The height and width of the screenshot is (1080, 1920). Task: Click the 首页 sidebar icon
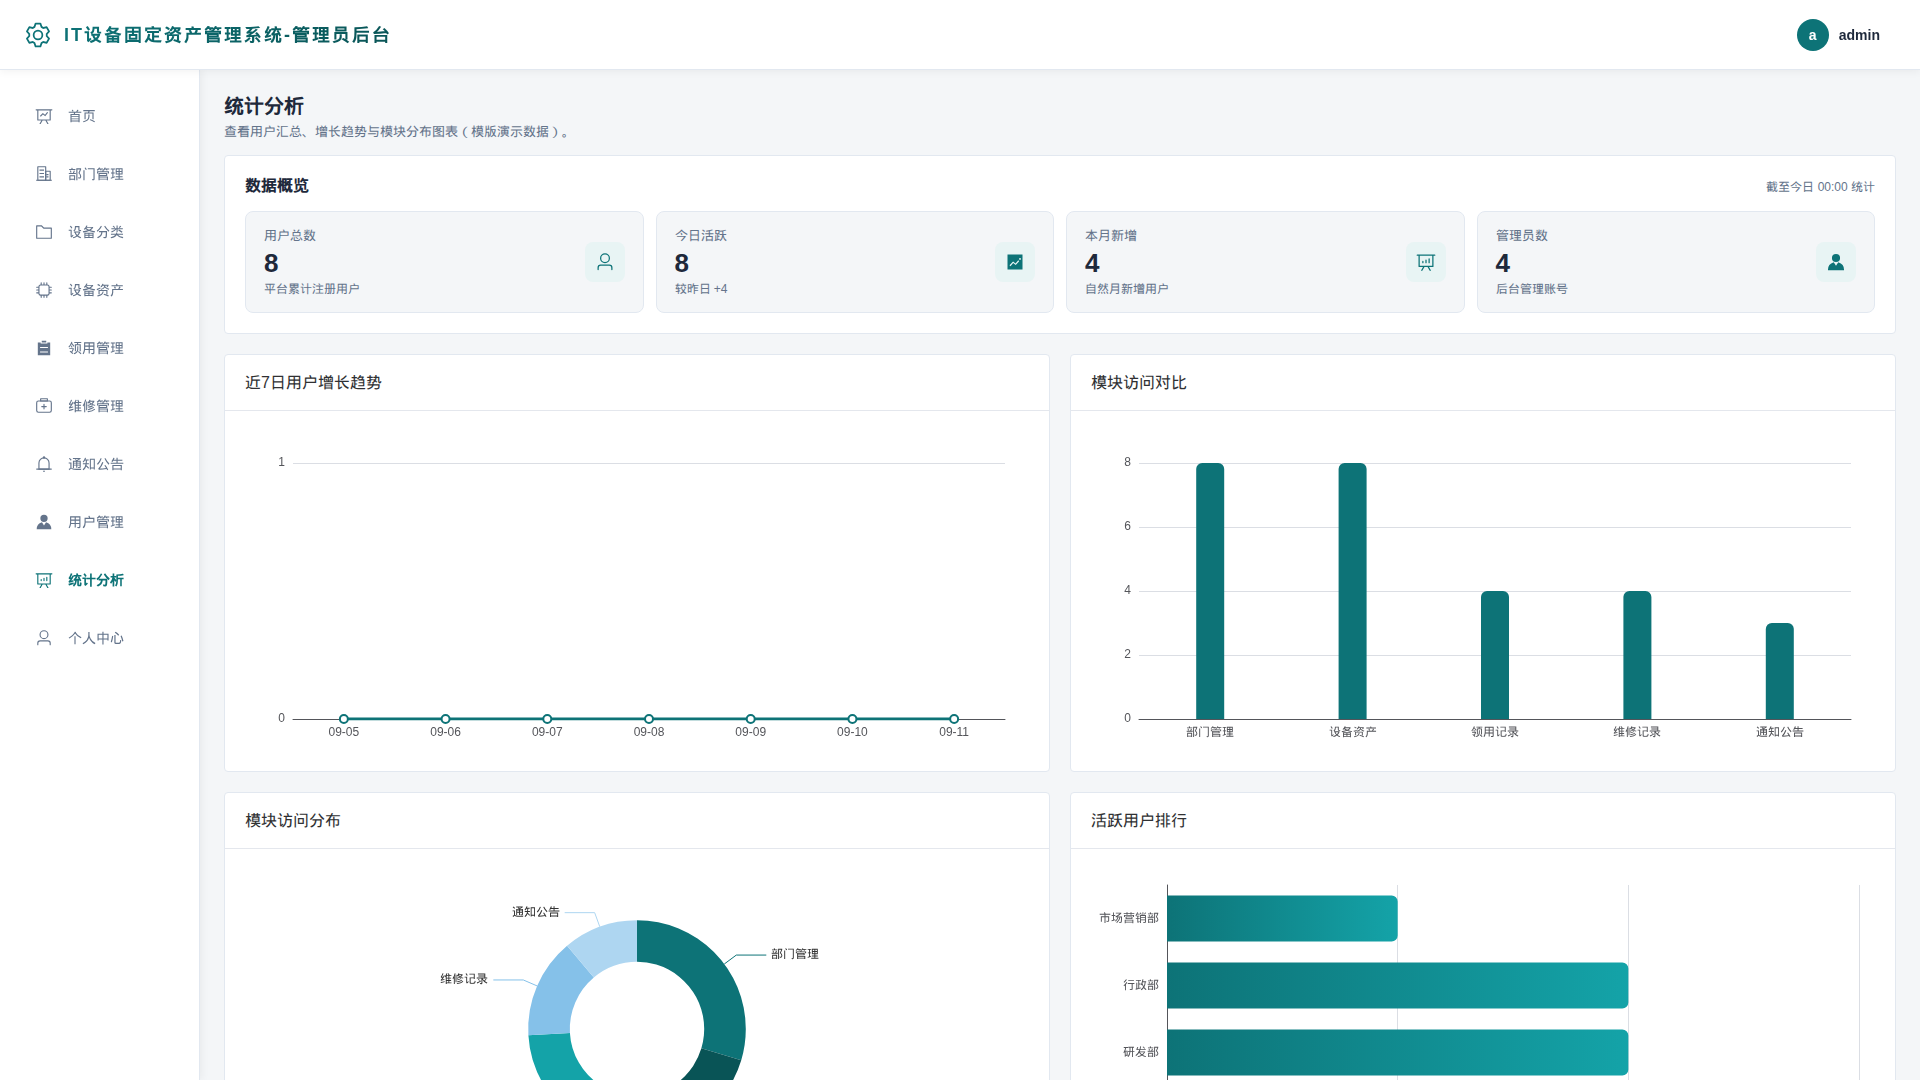[x=44, y=116]
